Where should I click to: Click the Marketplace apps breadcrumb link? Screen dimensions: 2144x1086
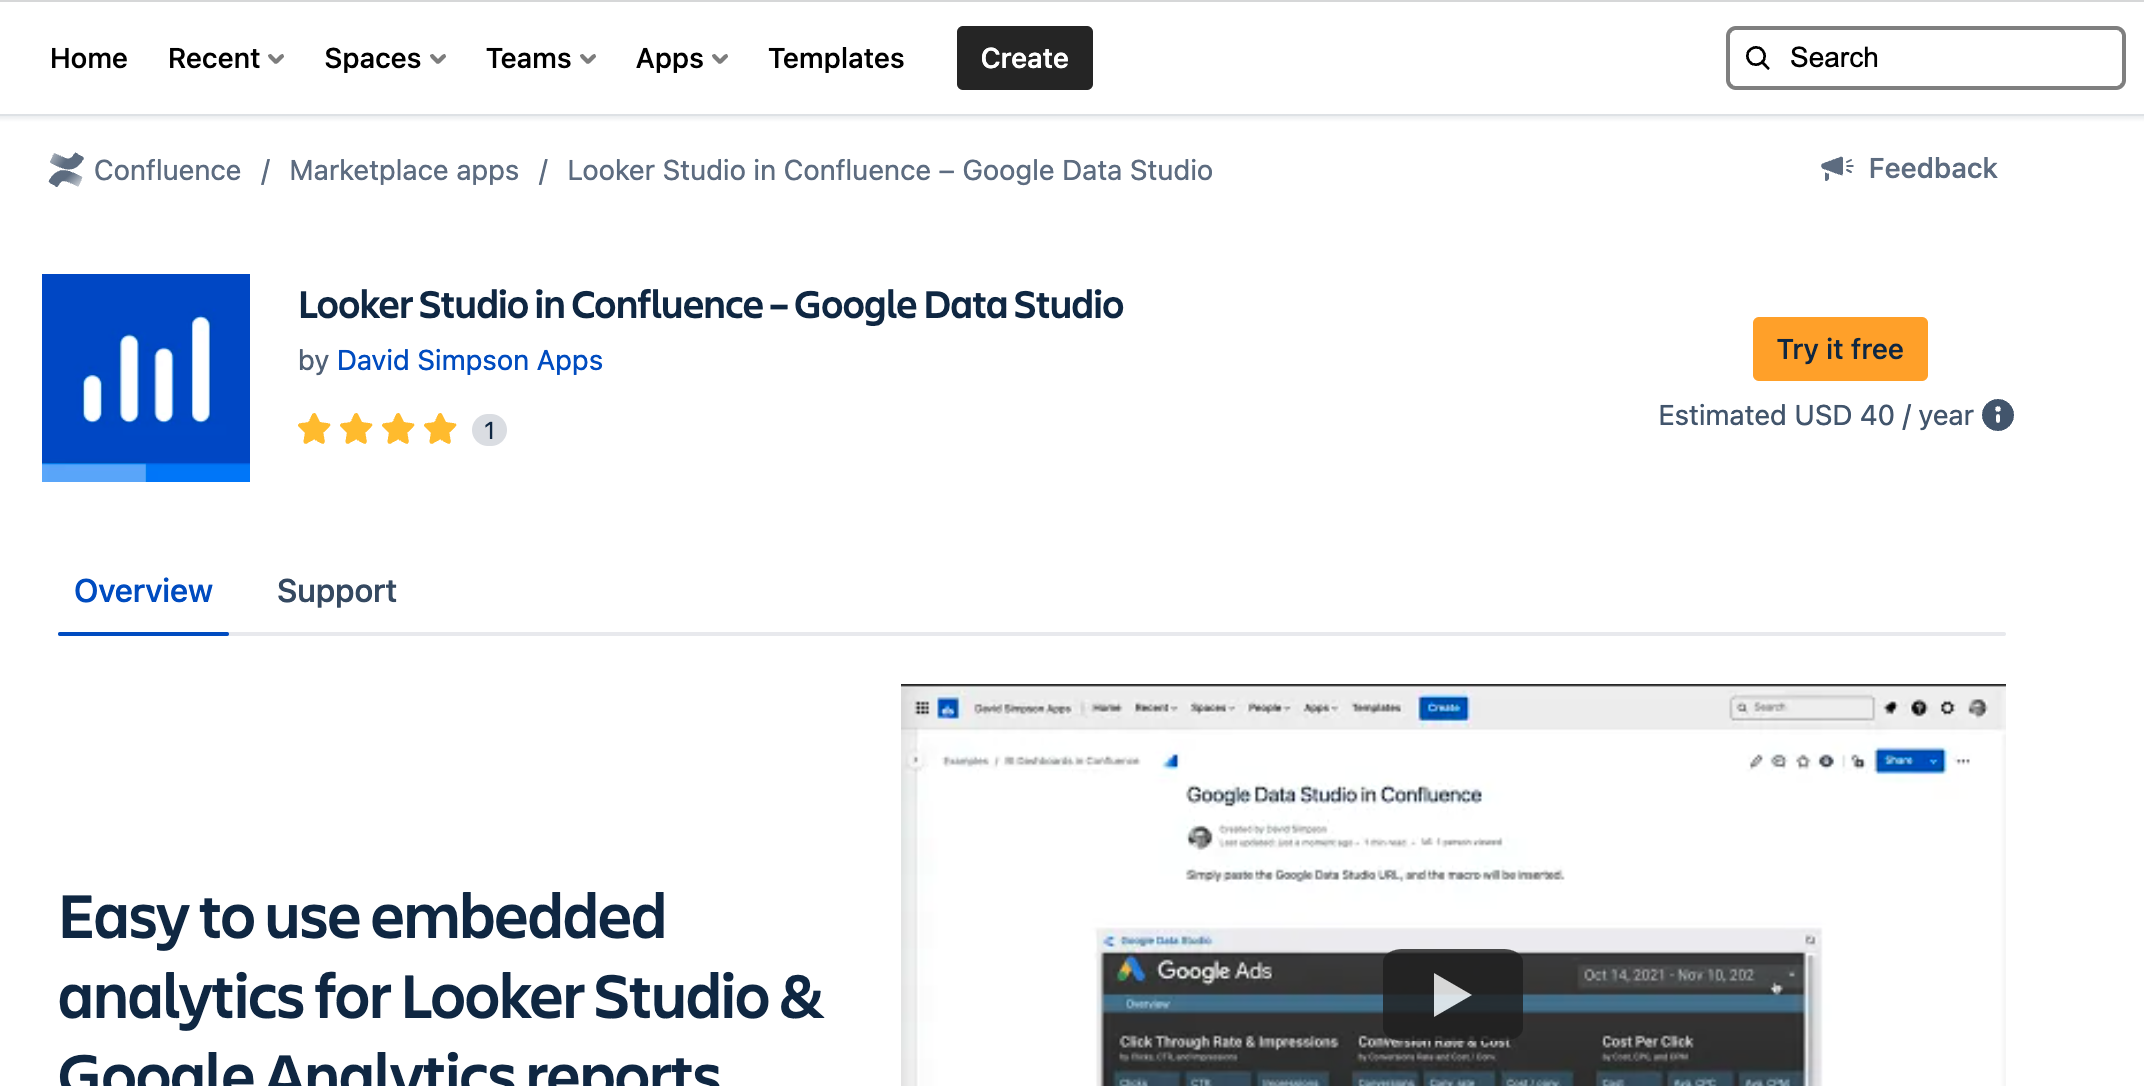coord(404,170)
